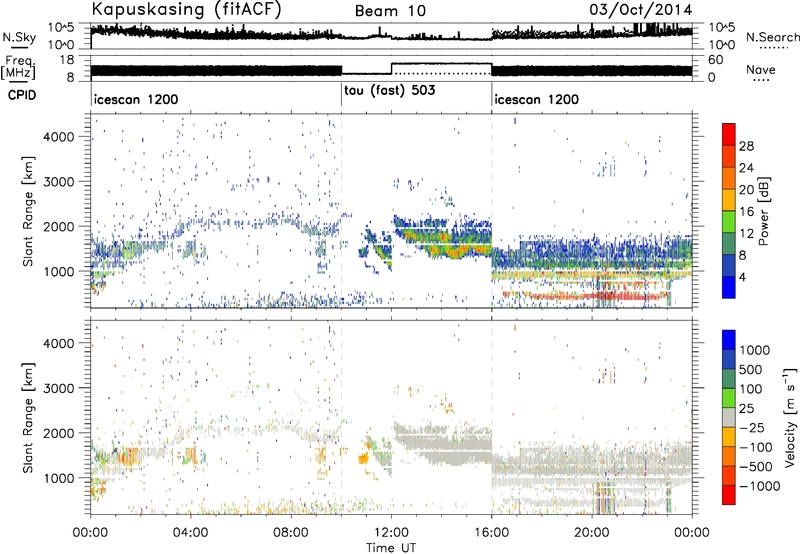Image resolution: width=800 pixels, height=554 pixels.
Task: Click the "Slant Range [km]" label of velocity panel
Action: tap(28, 418)
